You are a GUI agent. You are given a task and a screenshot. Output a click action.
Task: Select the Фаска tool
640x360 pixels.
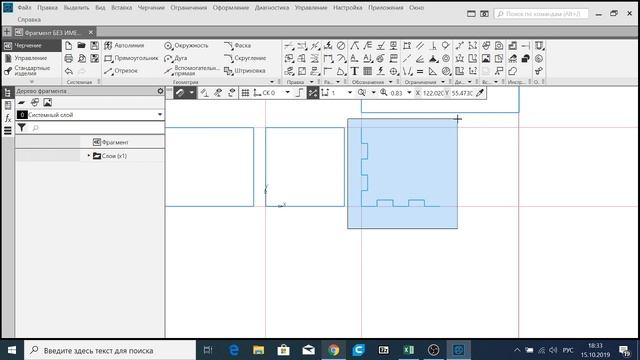pos(238,46)
